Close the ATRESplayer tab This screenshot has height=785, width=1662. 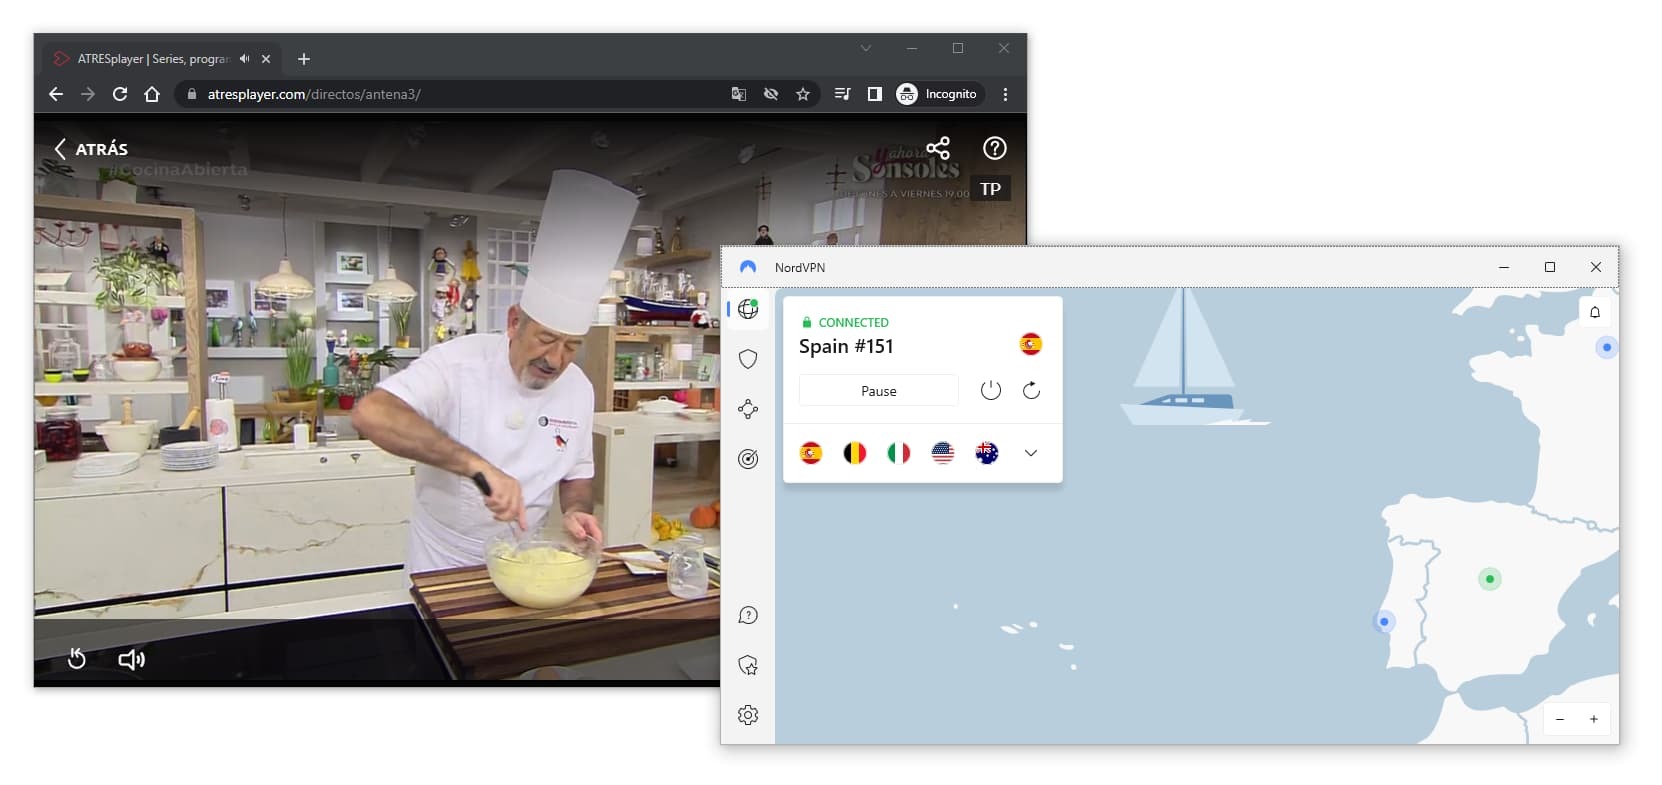pyautogui.click(x=266, y=59)
